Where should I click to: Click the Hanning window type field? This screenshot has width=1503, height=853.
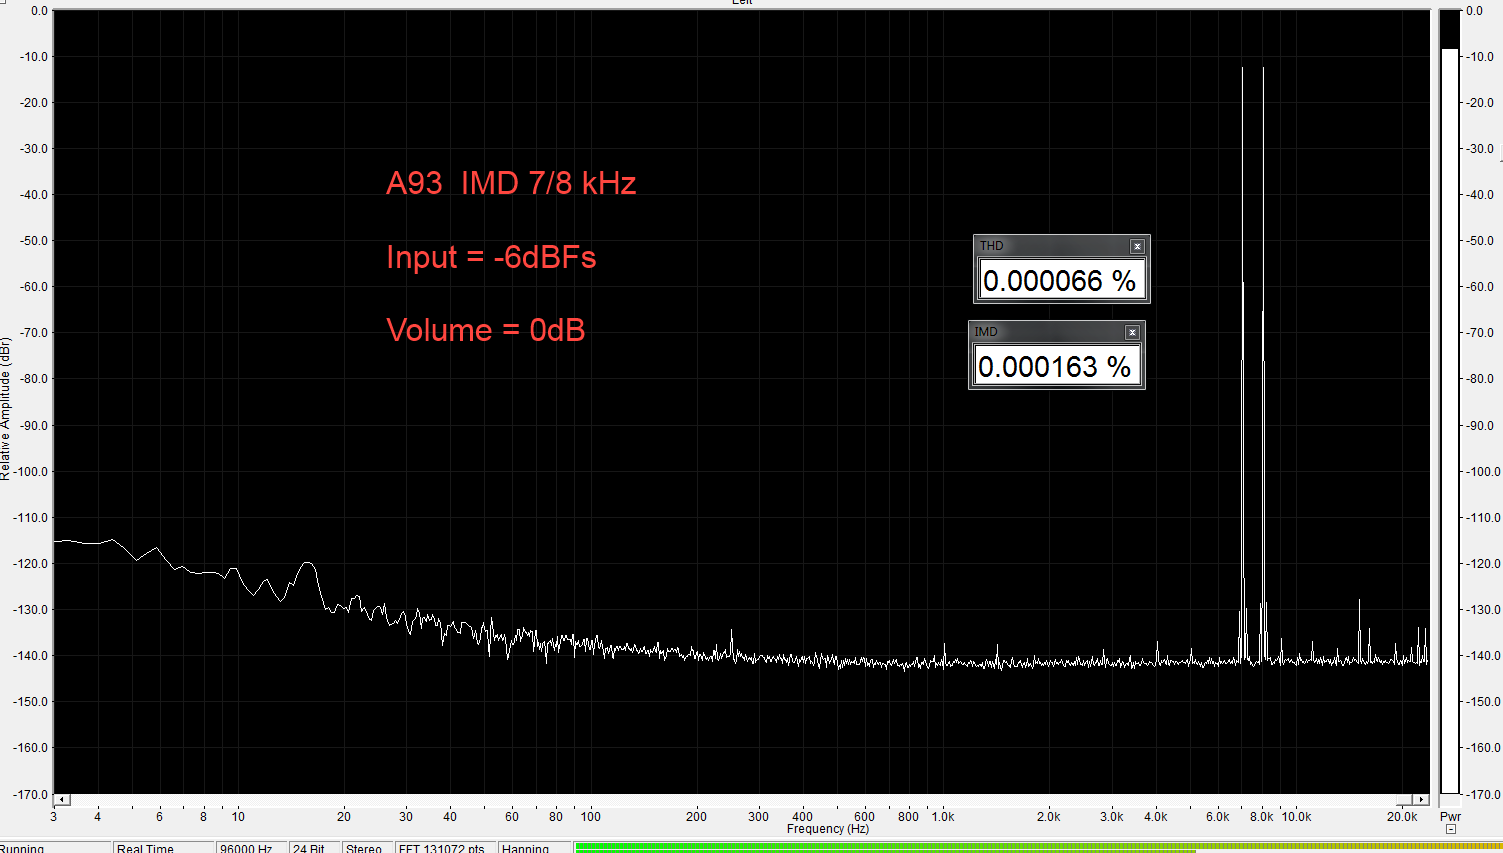[535, 848]
